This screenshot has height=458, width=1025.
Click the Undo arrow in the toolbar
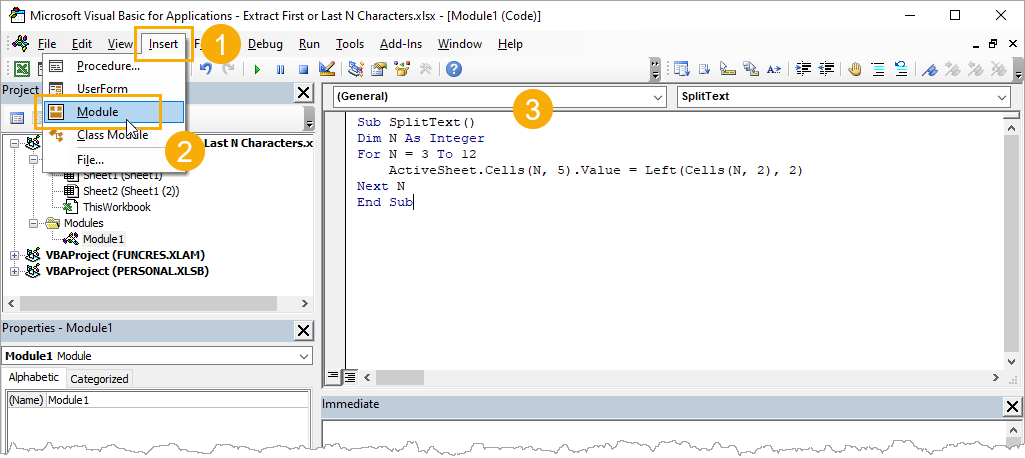(206, 69)
